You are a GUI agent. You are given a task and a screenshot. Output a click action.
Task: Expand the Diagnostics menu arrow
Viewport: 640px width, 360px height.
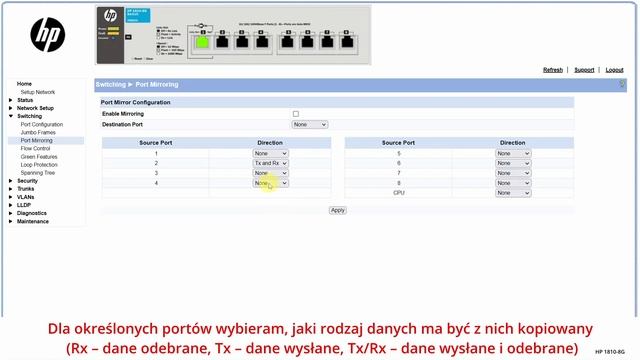click(x=11, y=213)
